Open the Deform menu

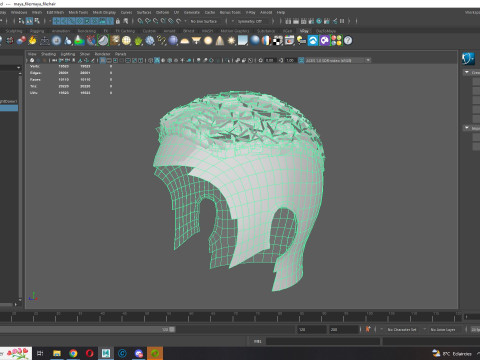(x=162, y=12)
